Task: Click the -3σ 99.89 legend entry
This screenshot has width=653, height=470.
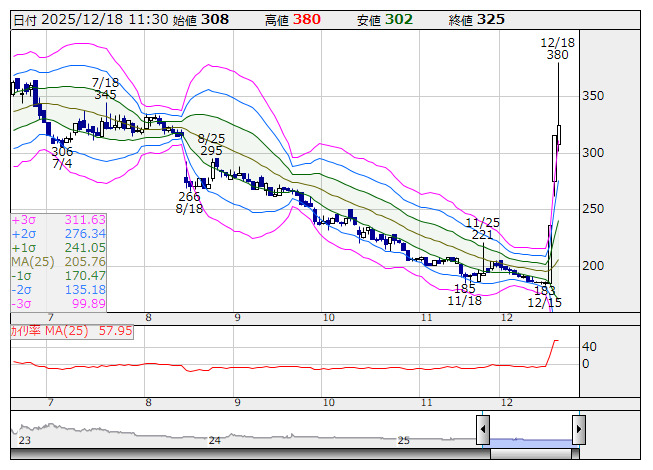Action: (58, 303)
